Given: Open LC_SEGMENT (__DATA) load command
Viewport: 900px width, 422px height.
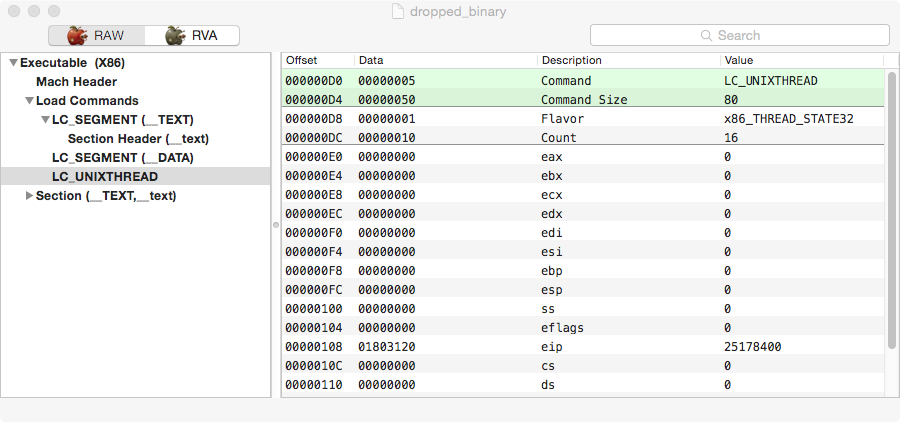Looking at the screenshot, I should coord(122,158).
